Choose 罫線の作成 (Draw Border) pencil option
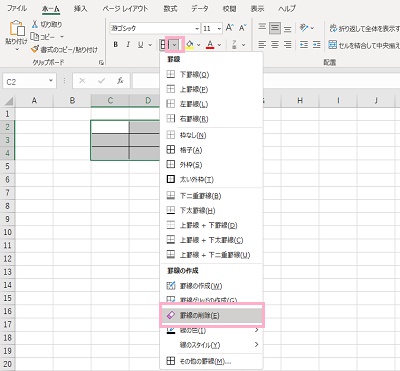Image resolution: width=400 pixels, height=371 pixels. [211, 286]
